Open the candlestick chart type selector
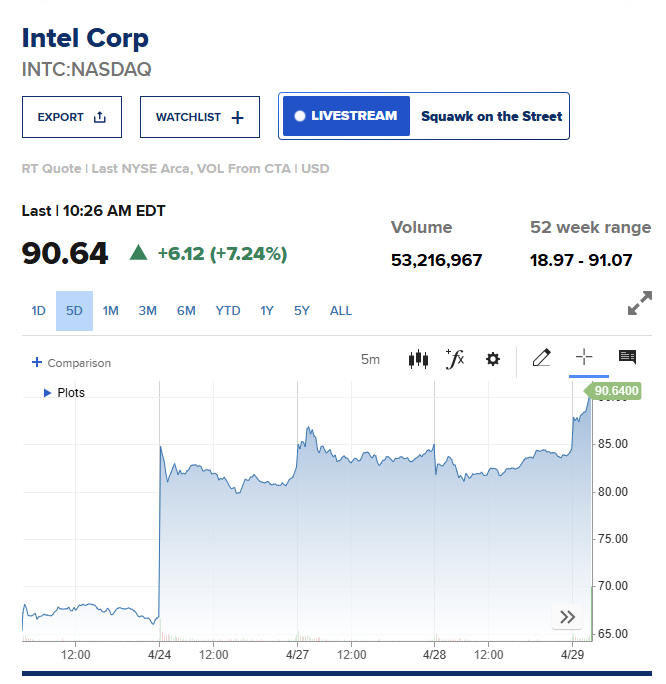The height and width of the screenshot is (684, 666). point(418,359)
